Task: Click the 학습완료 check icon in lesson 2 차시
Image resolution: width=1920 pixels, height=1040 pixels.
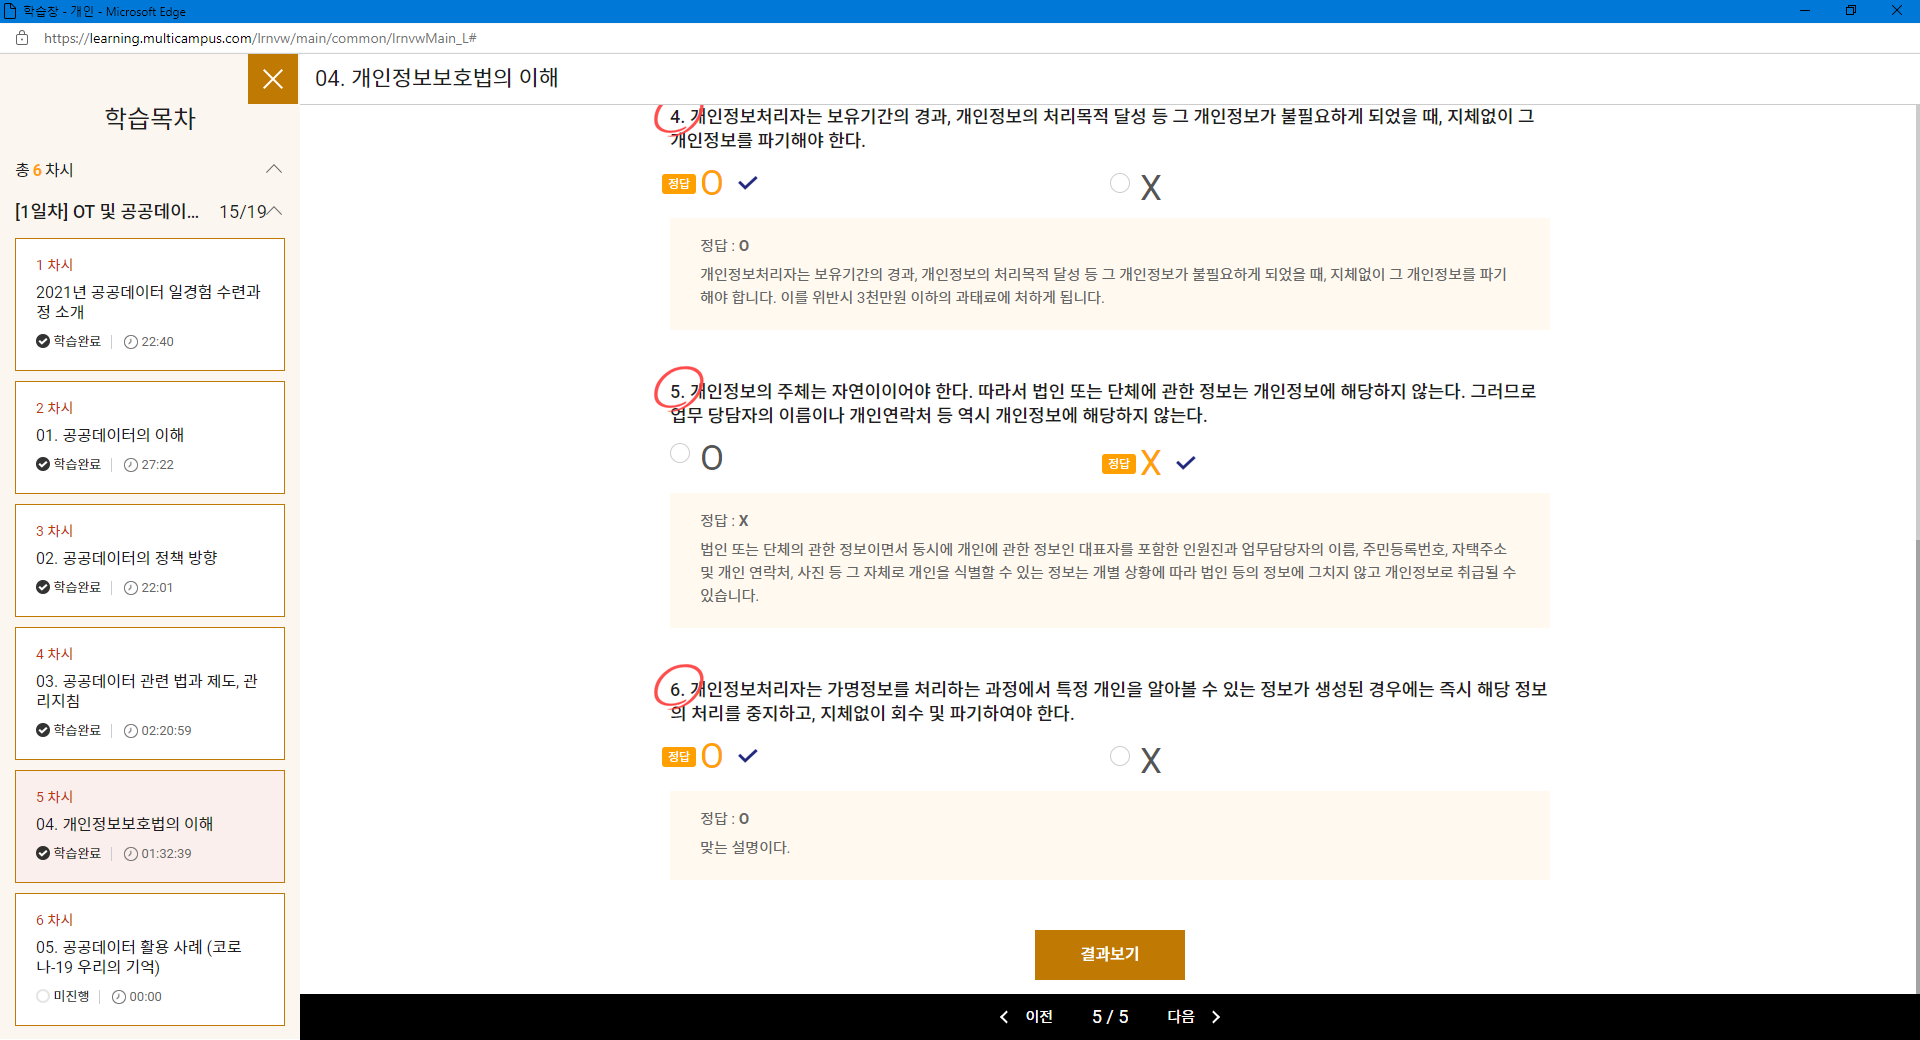Action: click(43, 464)
